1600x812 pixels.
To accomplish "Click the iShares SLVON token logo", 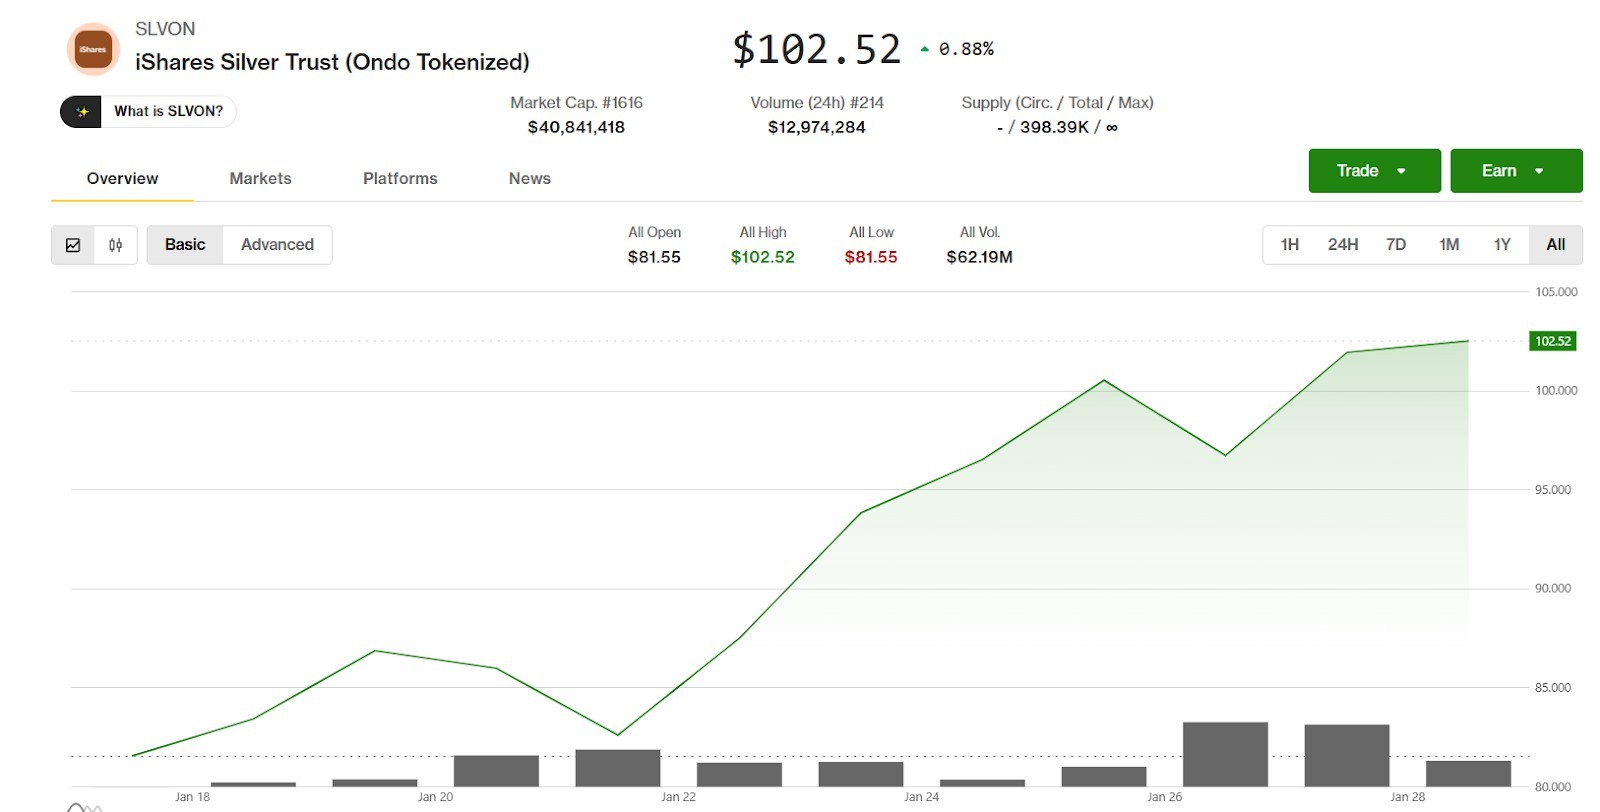I will click(x=93, y=49).
